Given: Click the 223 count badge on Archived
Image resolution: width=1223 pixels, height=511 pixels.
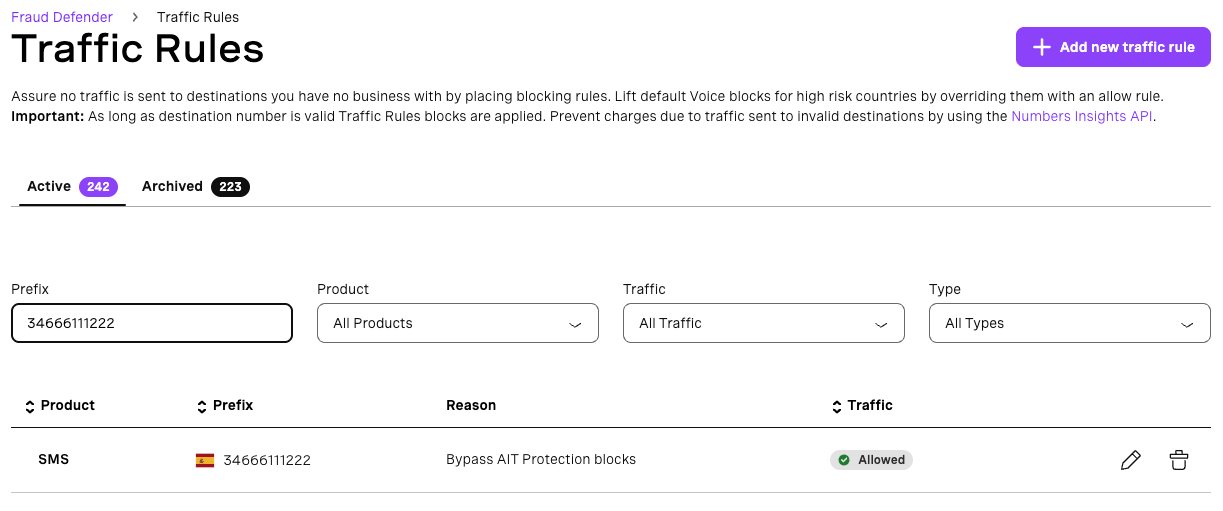Looking at the screenshot, I should click(230, 186).
